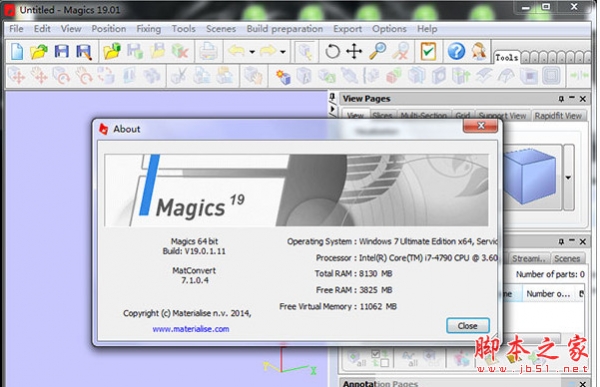Expand the side panel arrow left of View Pages

[333, 109]
